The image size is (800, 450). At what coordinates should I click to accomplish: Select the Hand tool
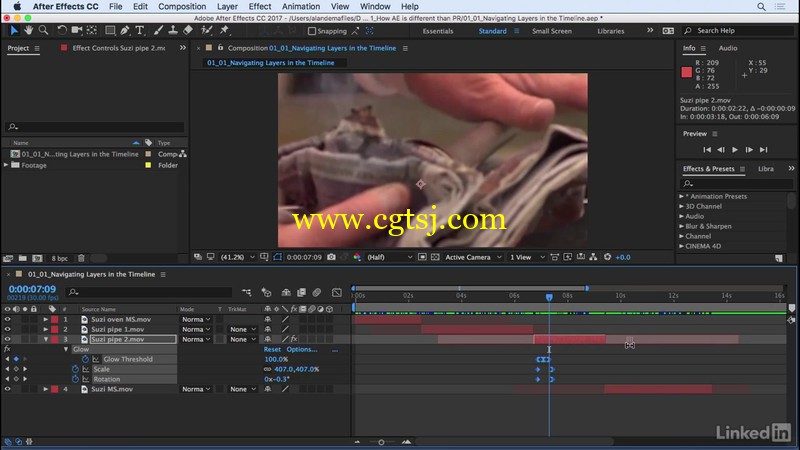(29, 31)
